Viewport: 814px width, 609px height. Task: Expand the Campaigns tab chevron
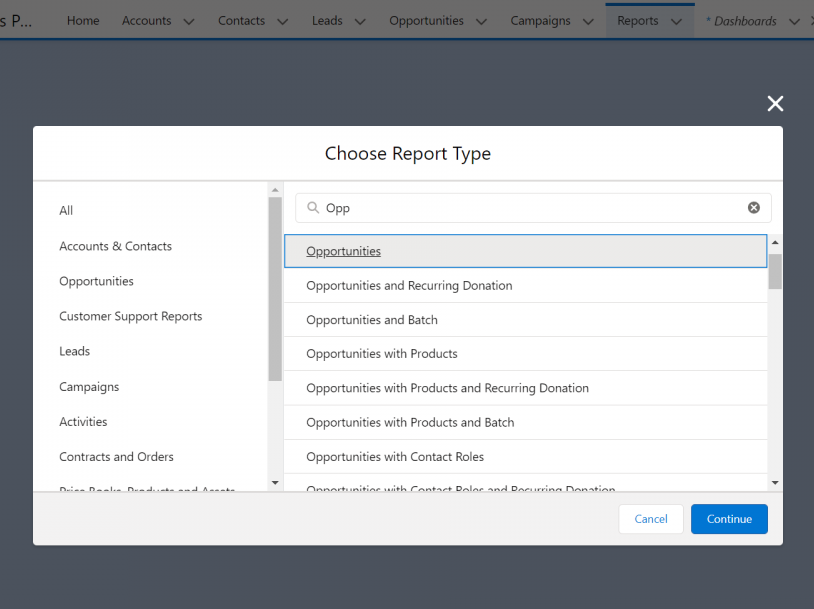click(587, 20)
